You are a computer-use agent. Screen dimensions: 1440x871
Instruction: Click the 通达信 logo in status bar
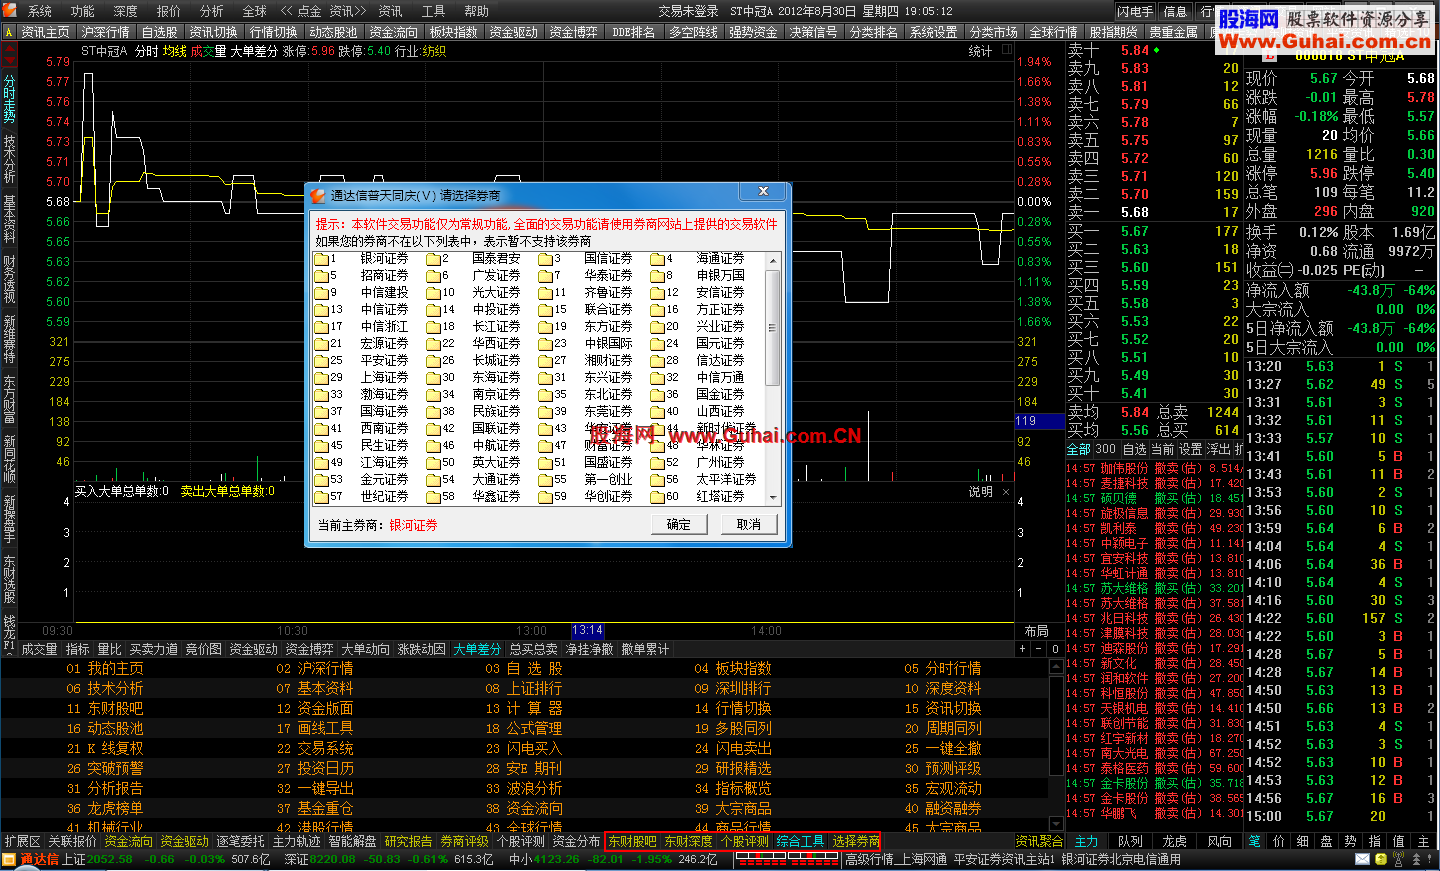click(31, 860)
